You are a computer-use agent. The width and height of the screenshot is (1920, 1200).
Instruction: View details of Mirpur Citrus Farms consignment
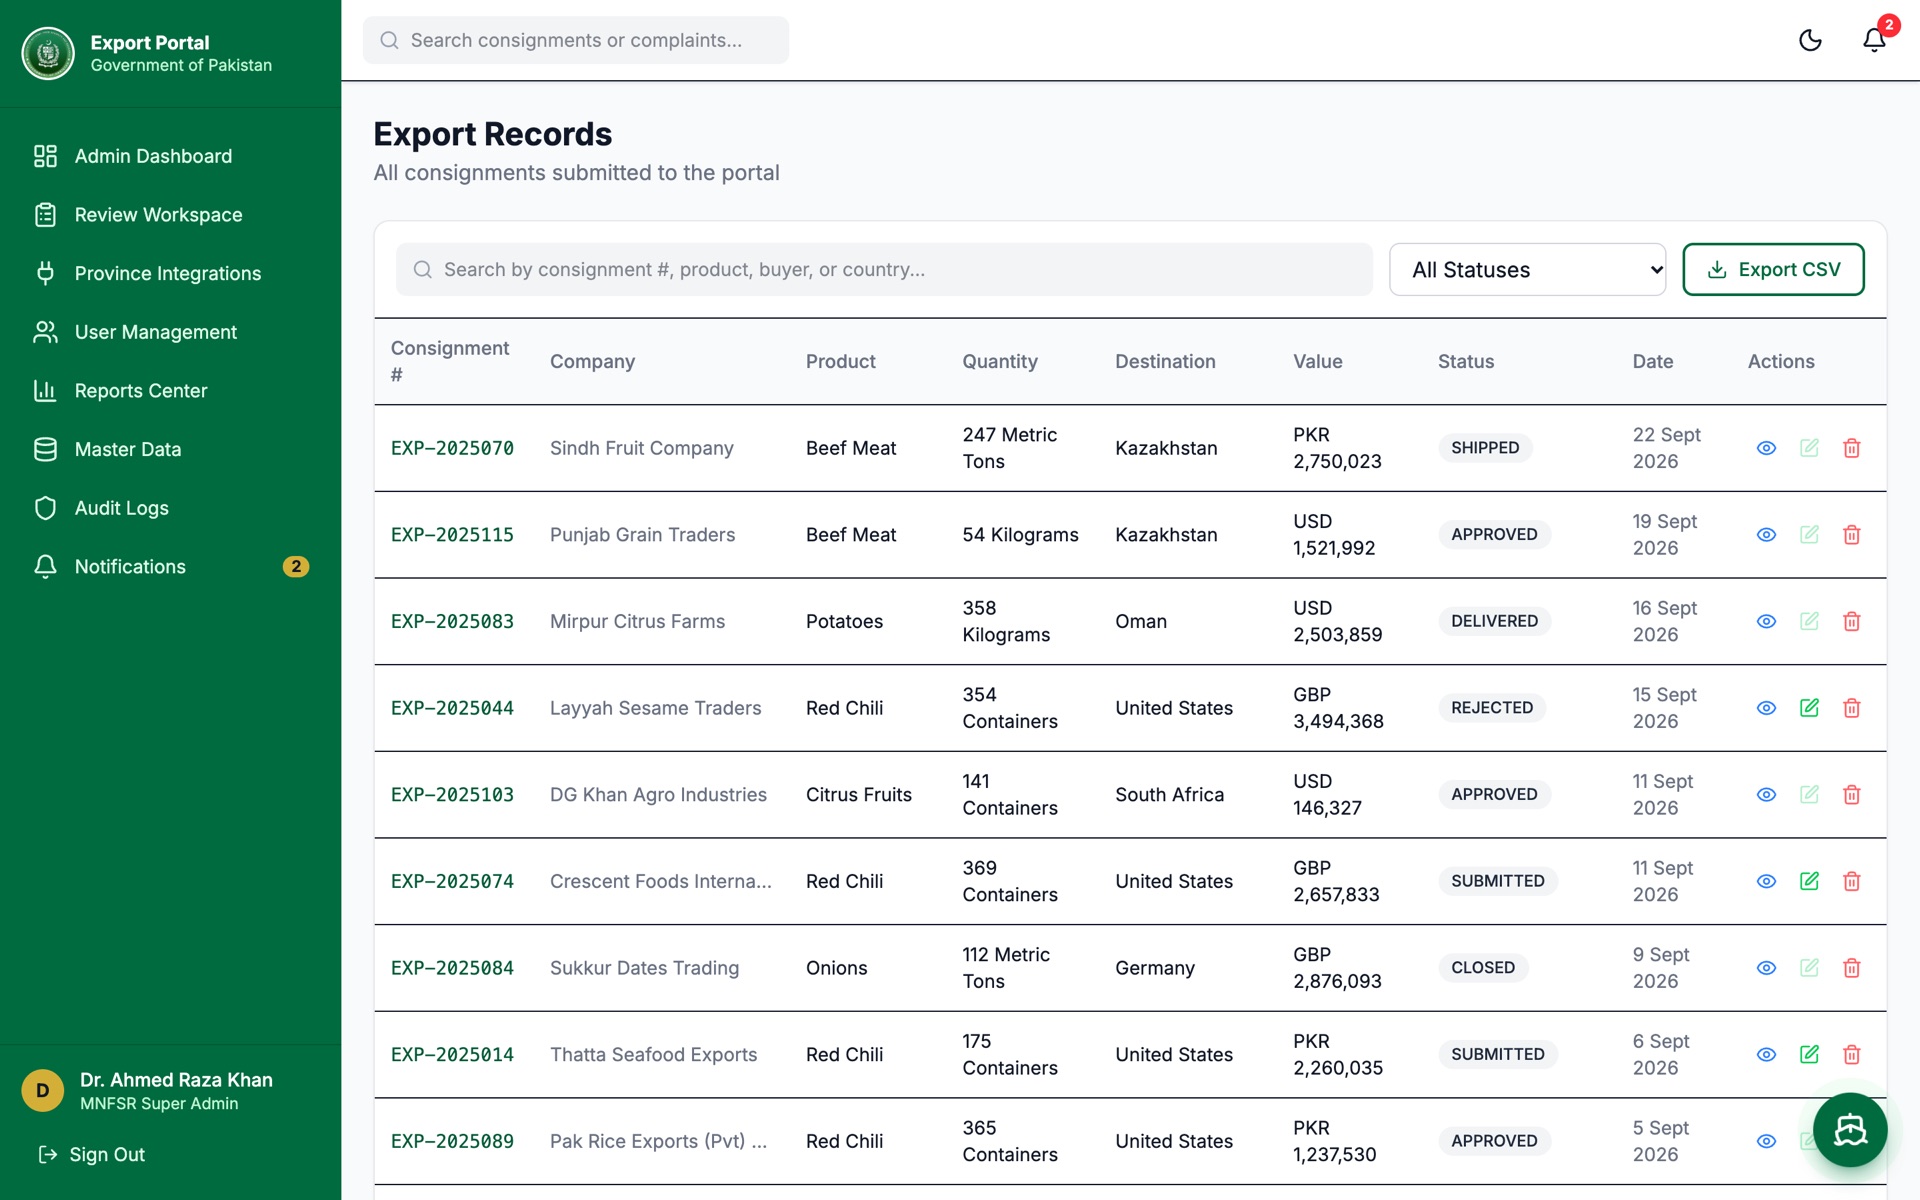1767,621
